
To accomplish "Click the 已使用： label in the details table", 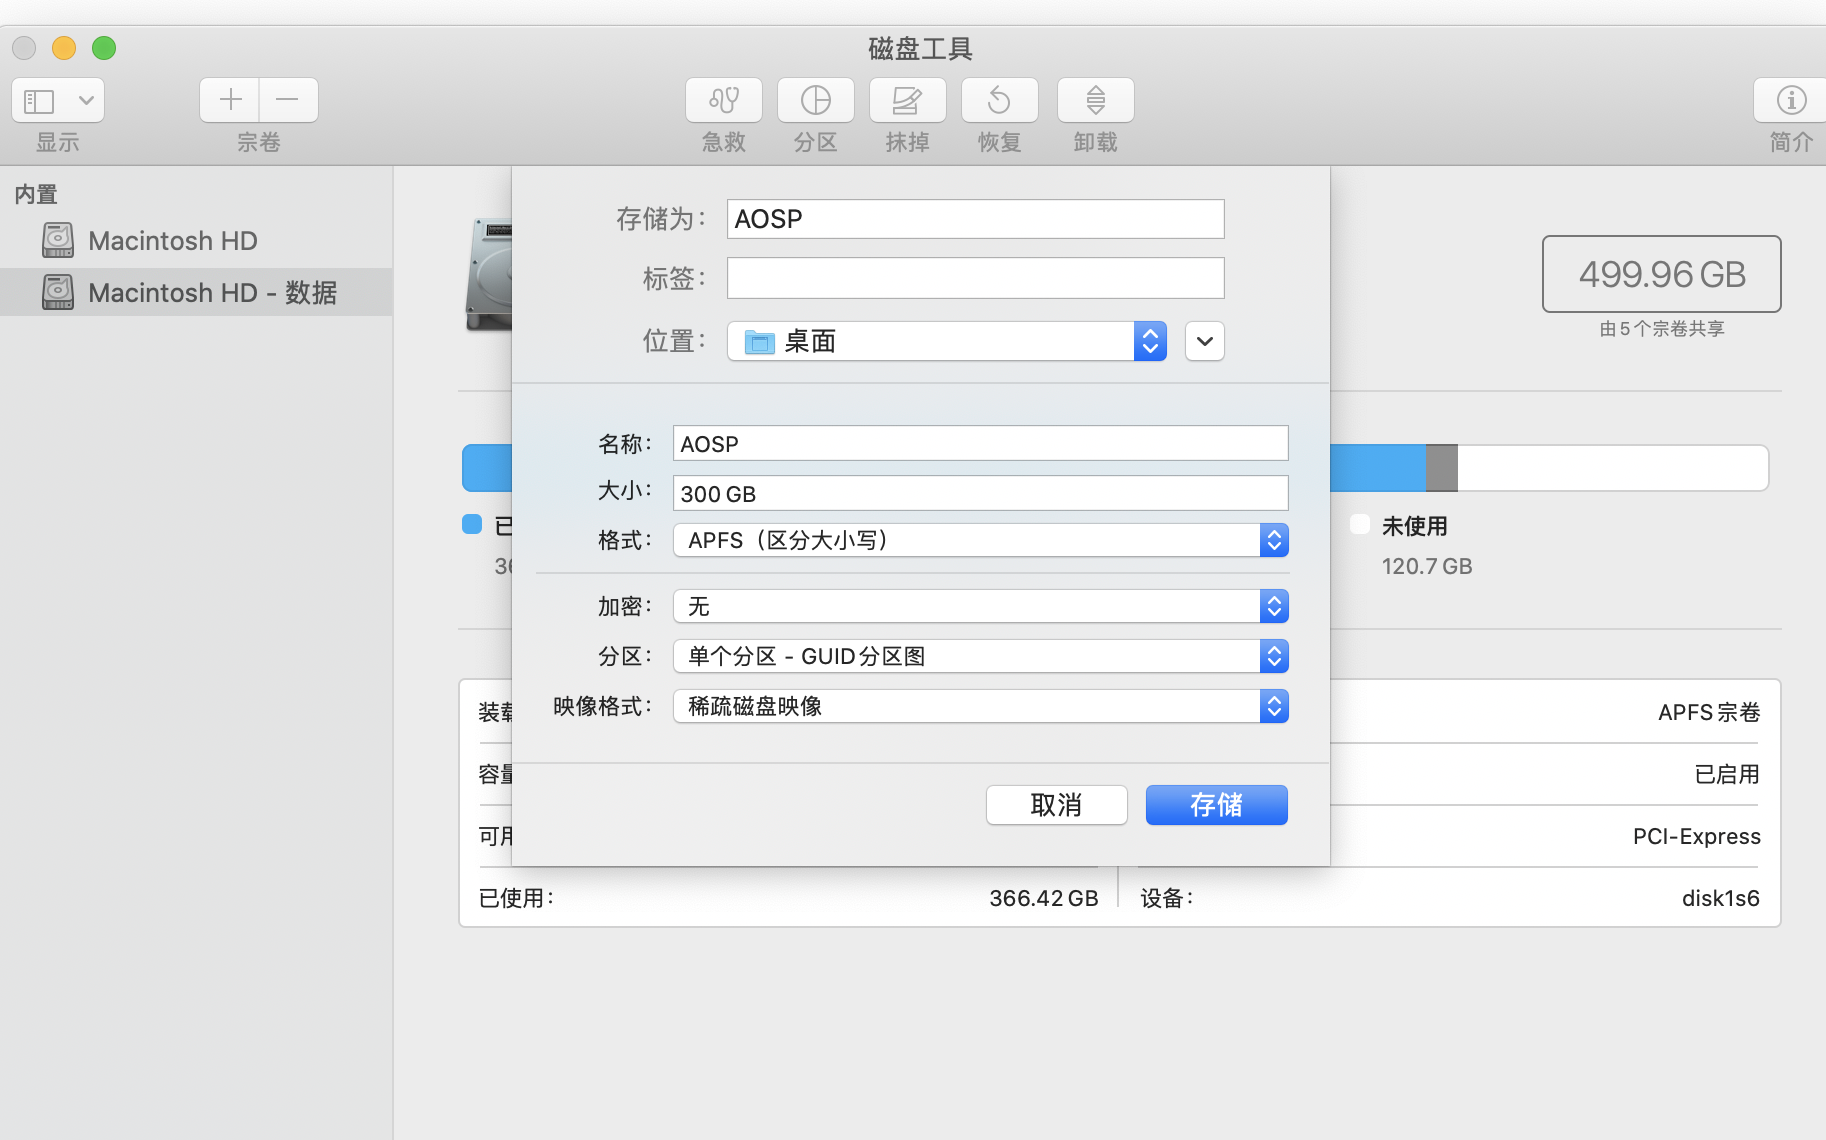I will (516, 898).
